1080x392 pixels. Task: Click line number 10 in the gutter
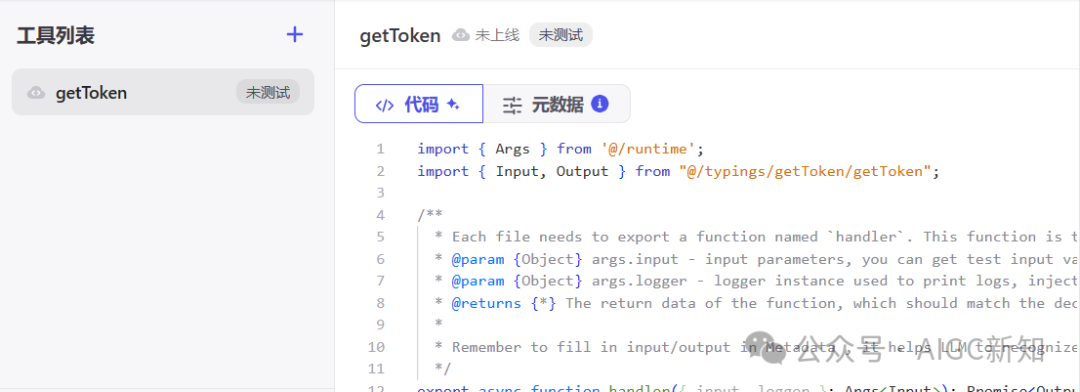coord(377,347)
